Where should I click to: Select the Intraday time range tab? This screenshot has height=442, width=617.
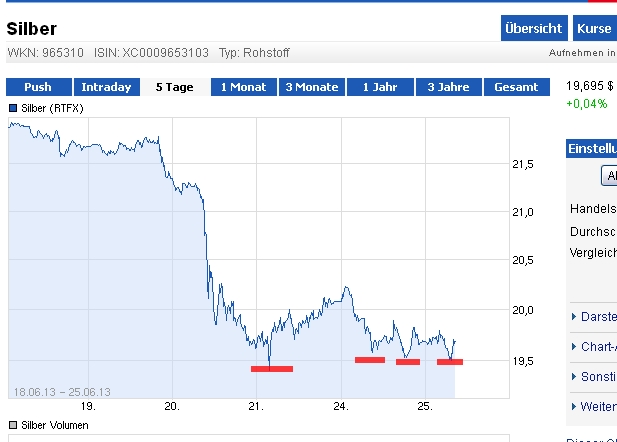click(x=106, y=87)
